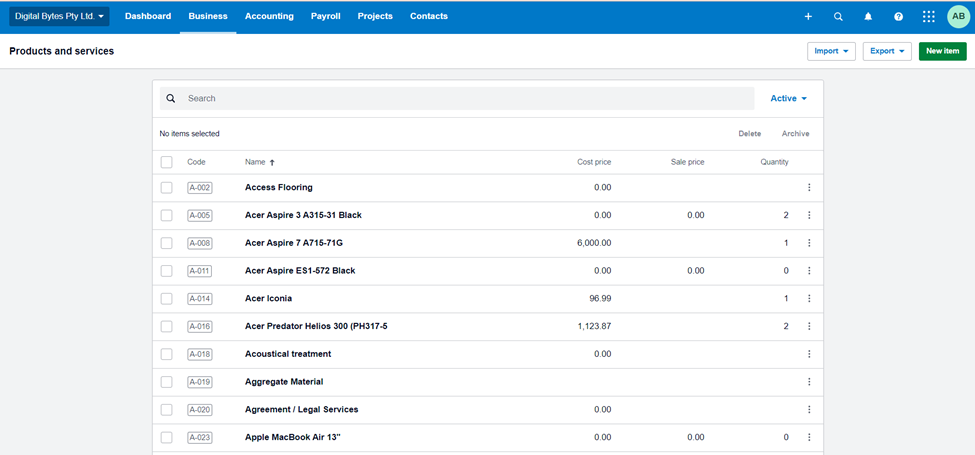Click the plus add-new icon in header

[808, 17]
